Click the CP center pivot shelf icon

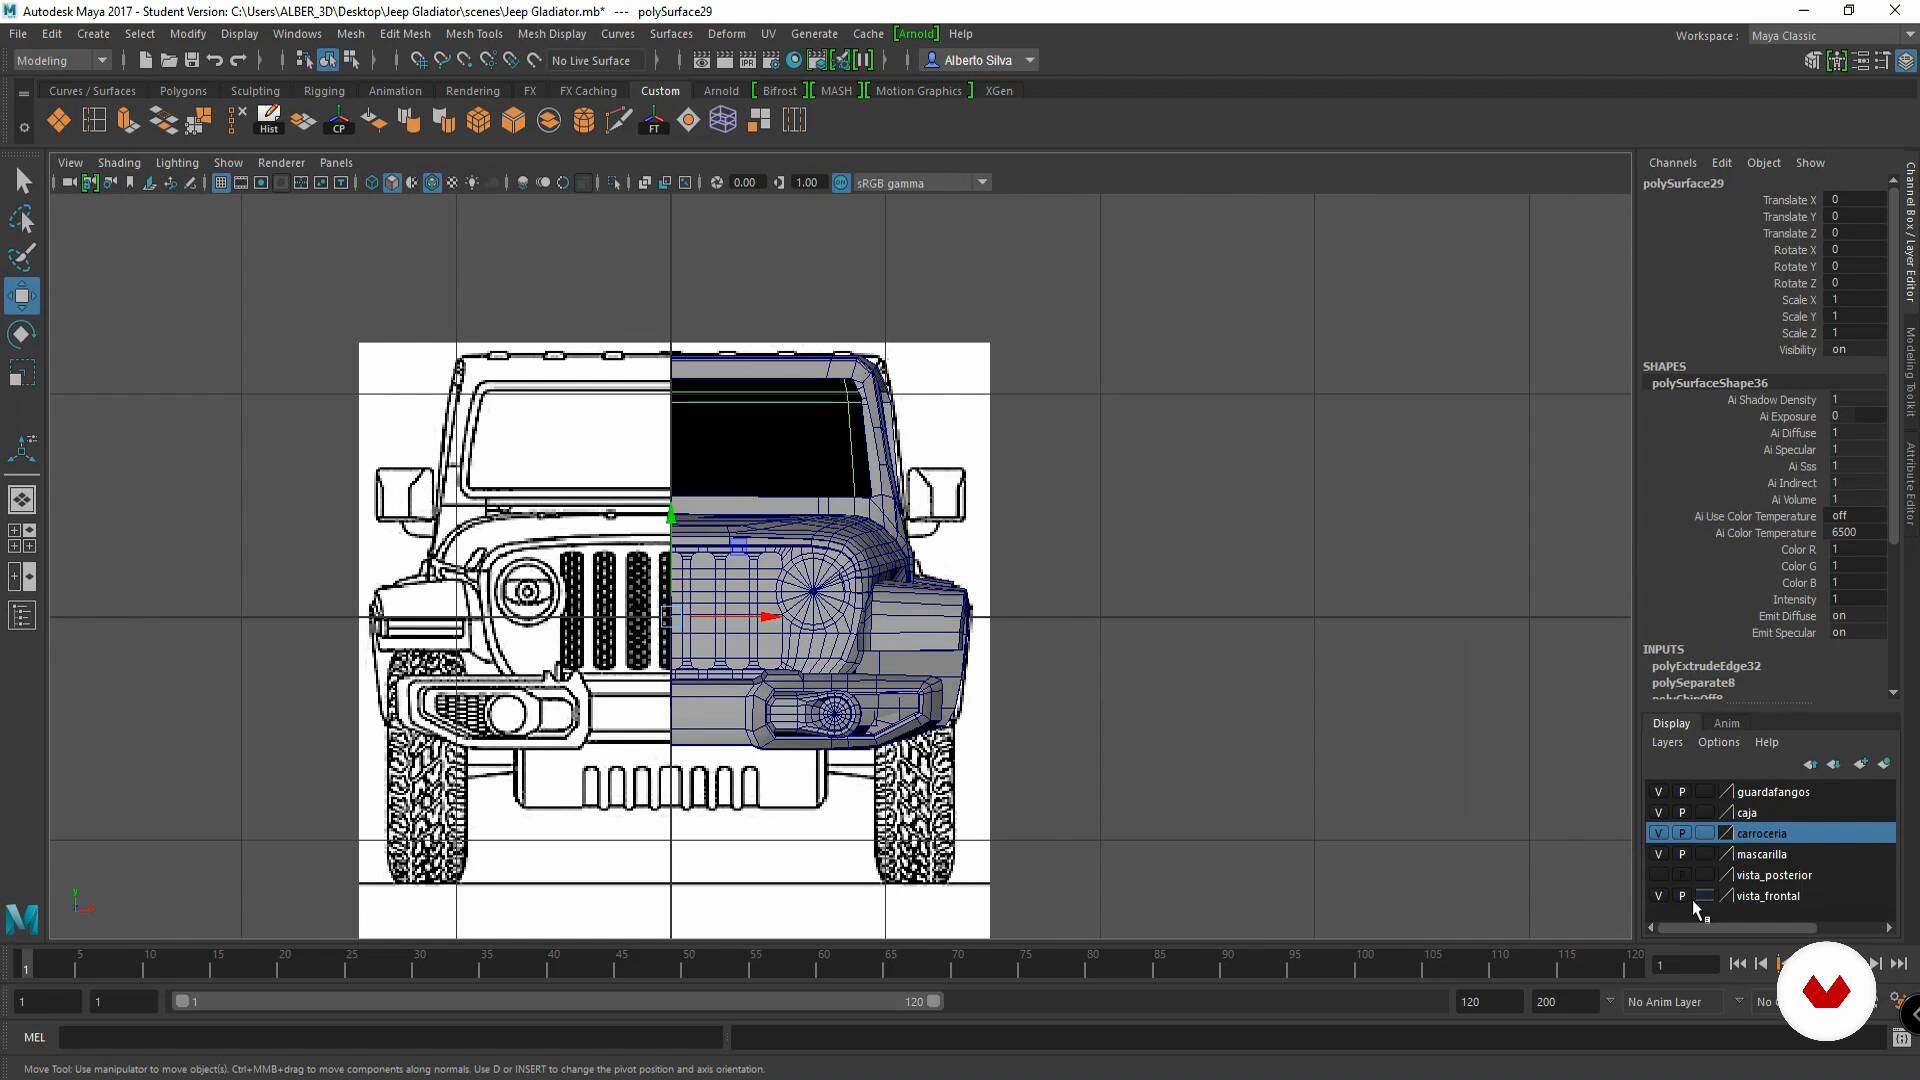click(339, 120)
